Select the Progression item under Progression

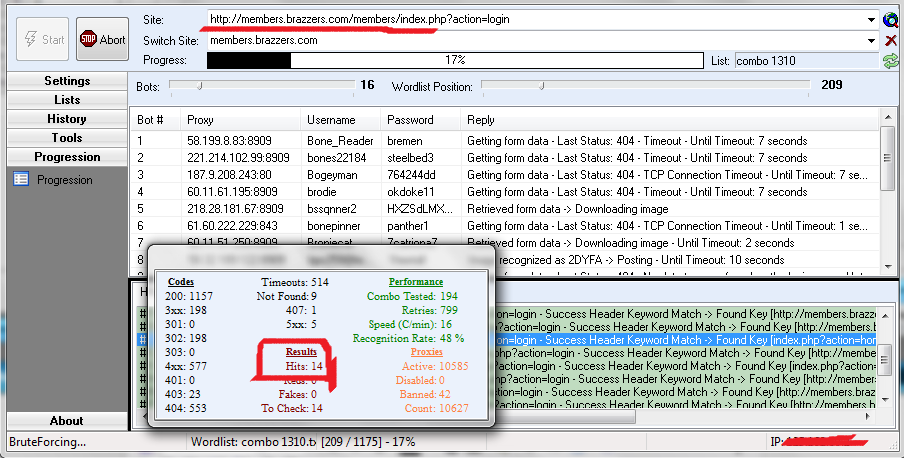65,180
